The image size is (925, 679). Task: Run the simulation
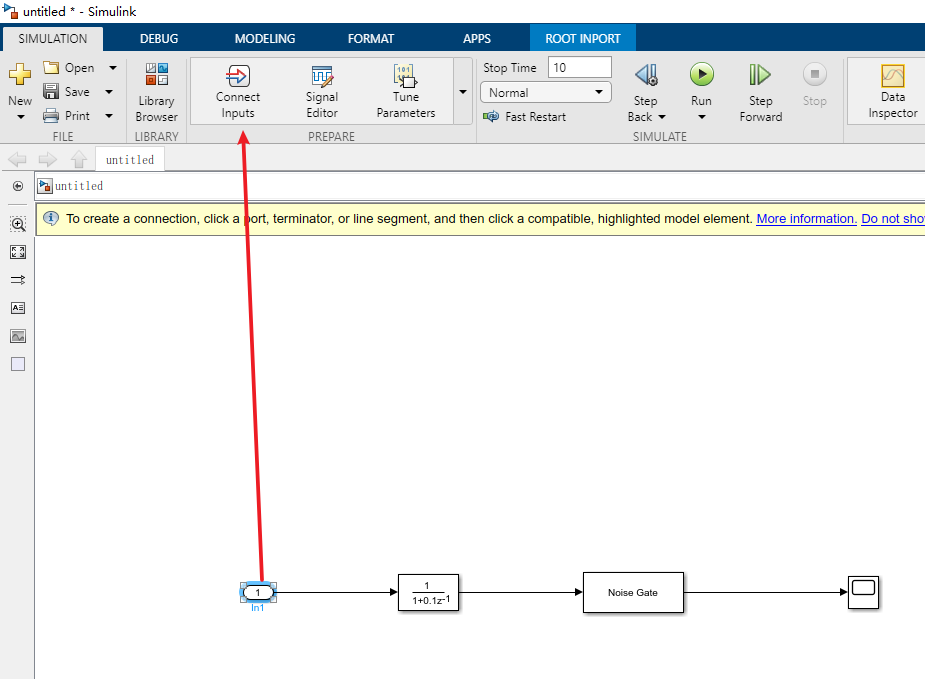coord(701,74)
